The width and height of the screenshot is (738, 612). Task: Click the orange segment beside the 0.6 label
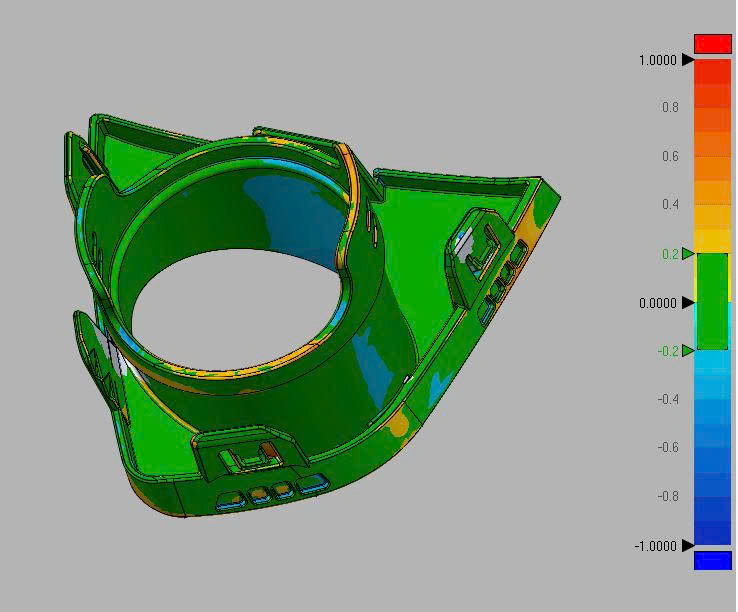[x=712, y=157]
